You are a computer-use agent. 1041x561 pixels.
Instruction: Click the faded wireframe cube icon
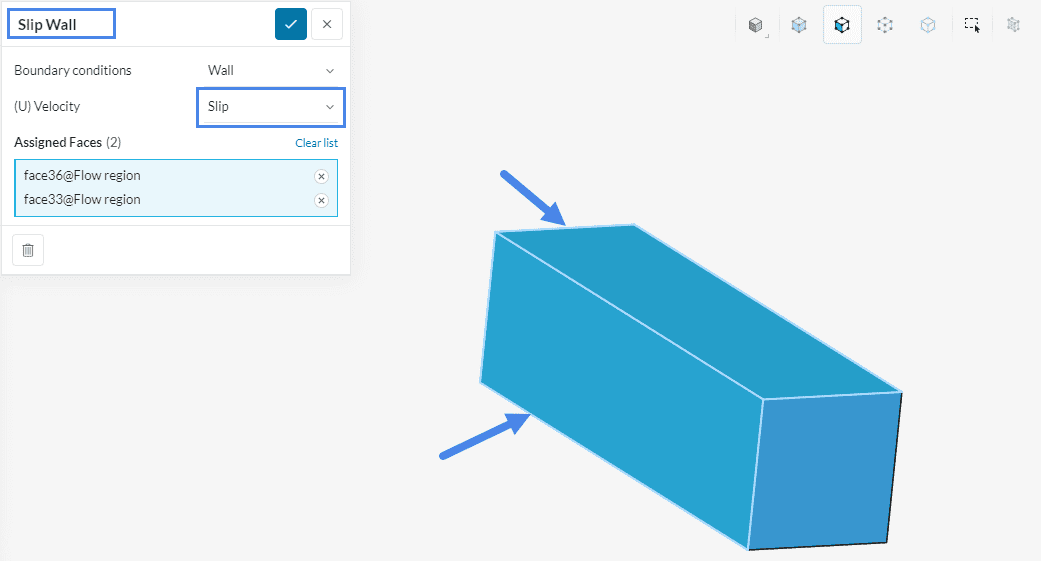click(1013, 25)
